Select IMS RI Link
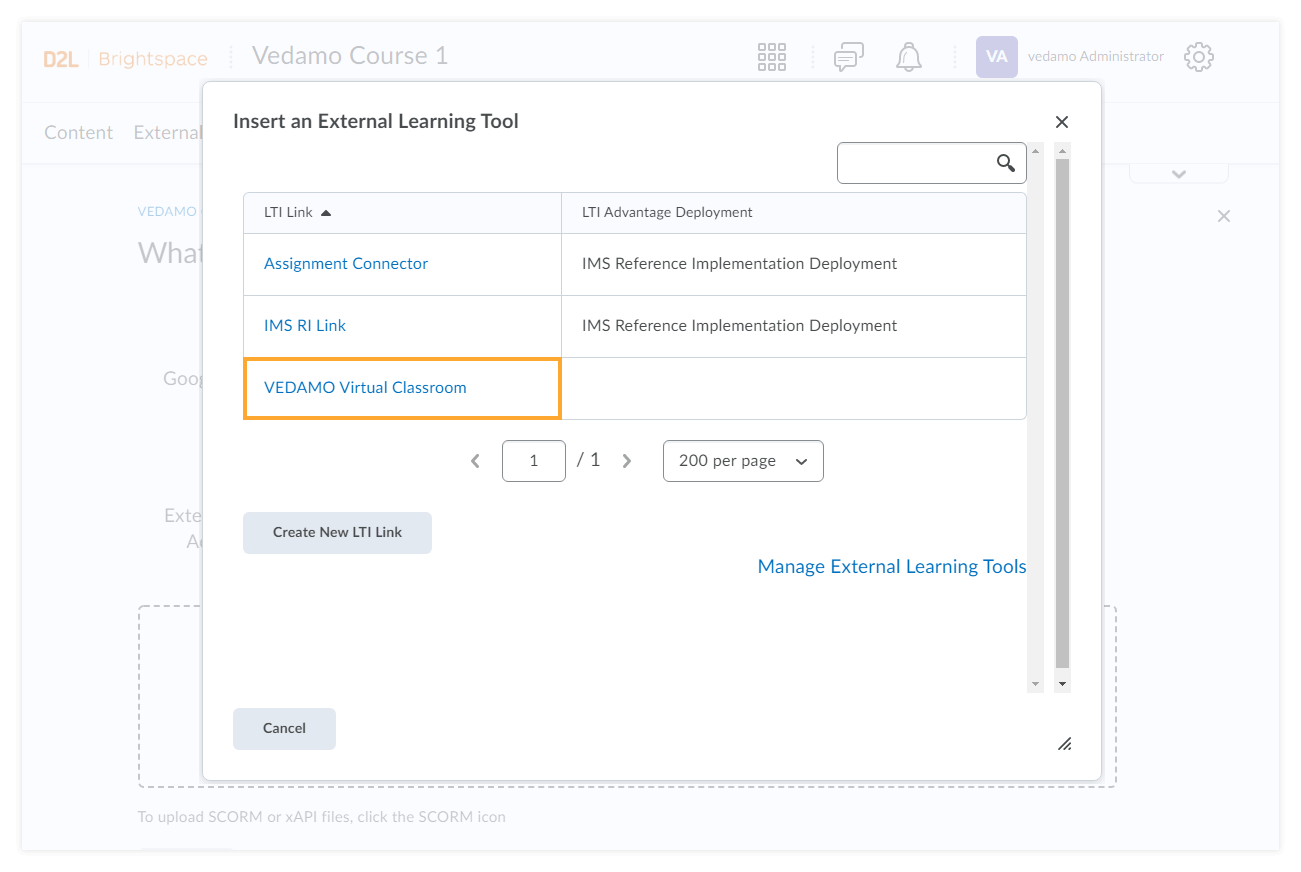The image size is (1301, 872). click(x=305, y=326)
